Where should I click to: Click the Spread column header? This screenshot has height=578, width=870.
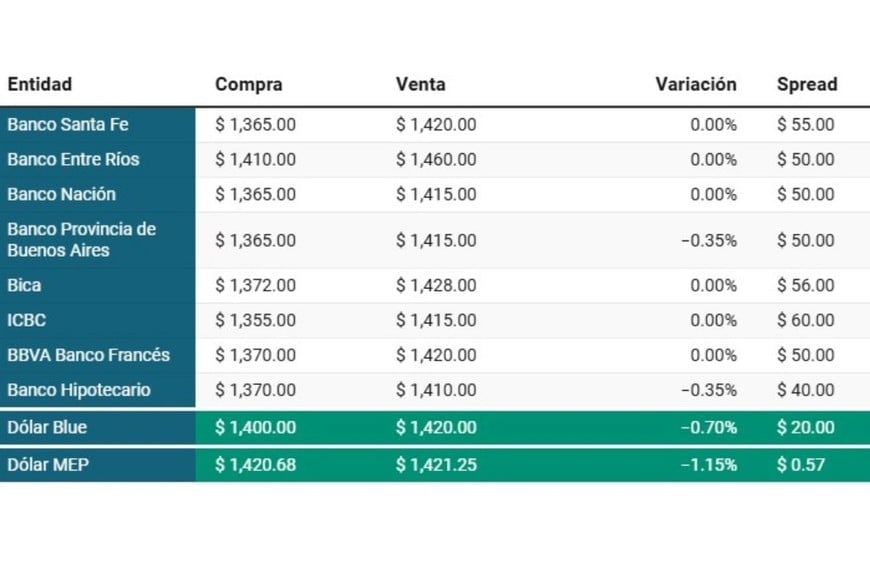pos(806,85)
